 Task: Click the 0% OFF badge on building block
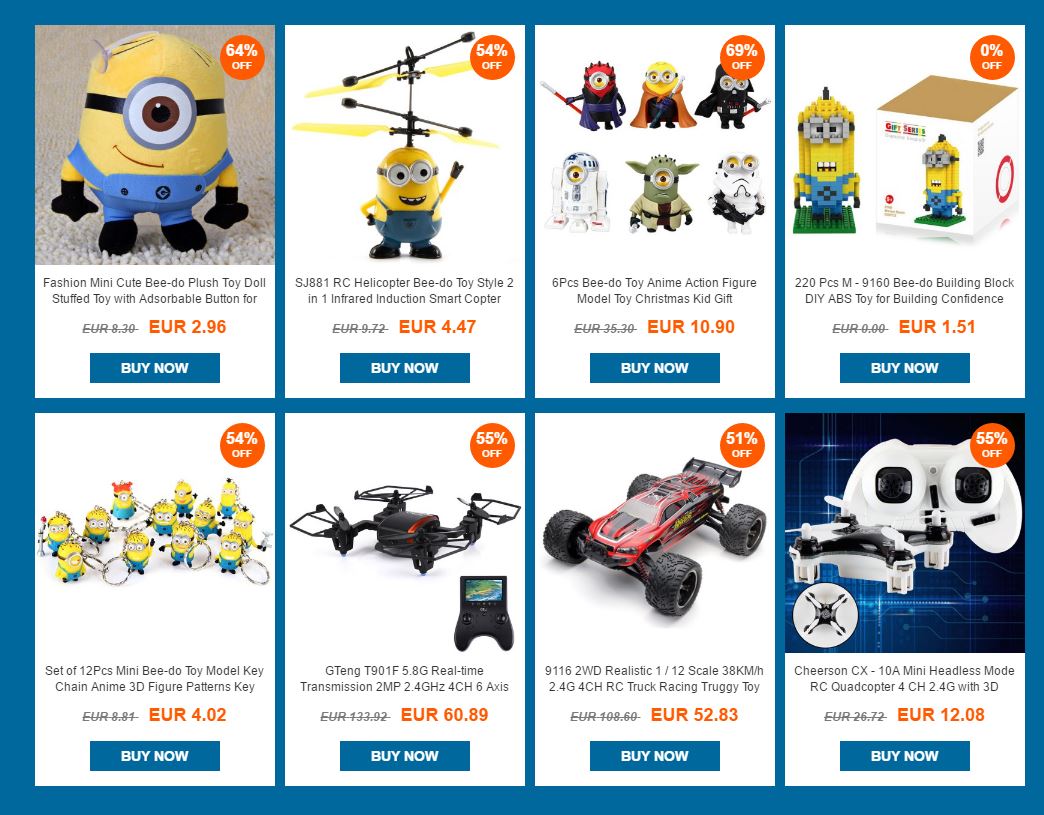pyautogui.click(x=991, y=57)
